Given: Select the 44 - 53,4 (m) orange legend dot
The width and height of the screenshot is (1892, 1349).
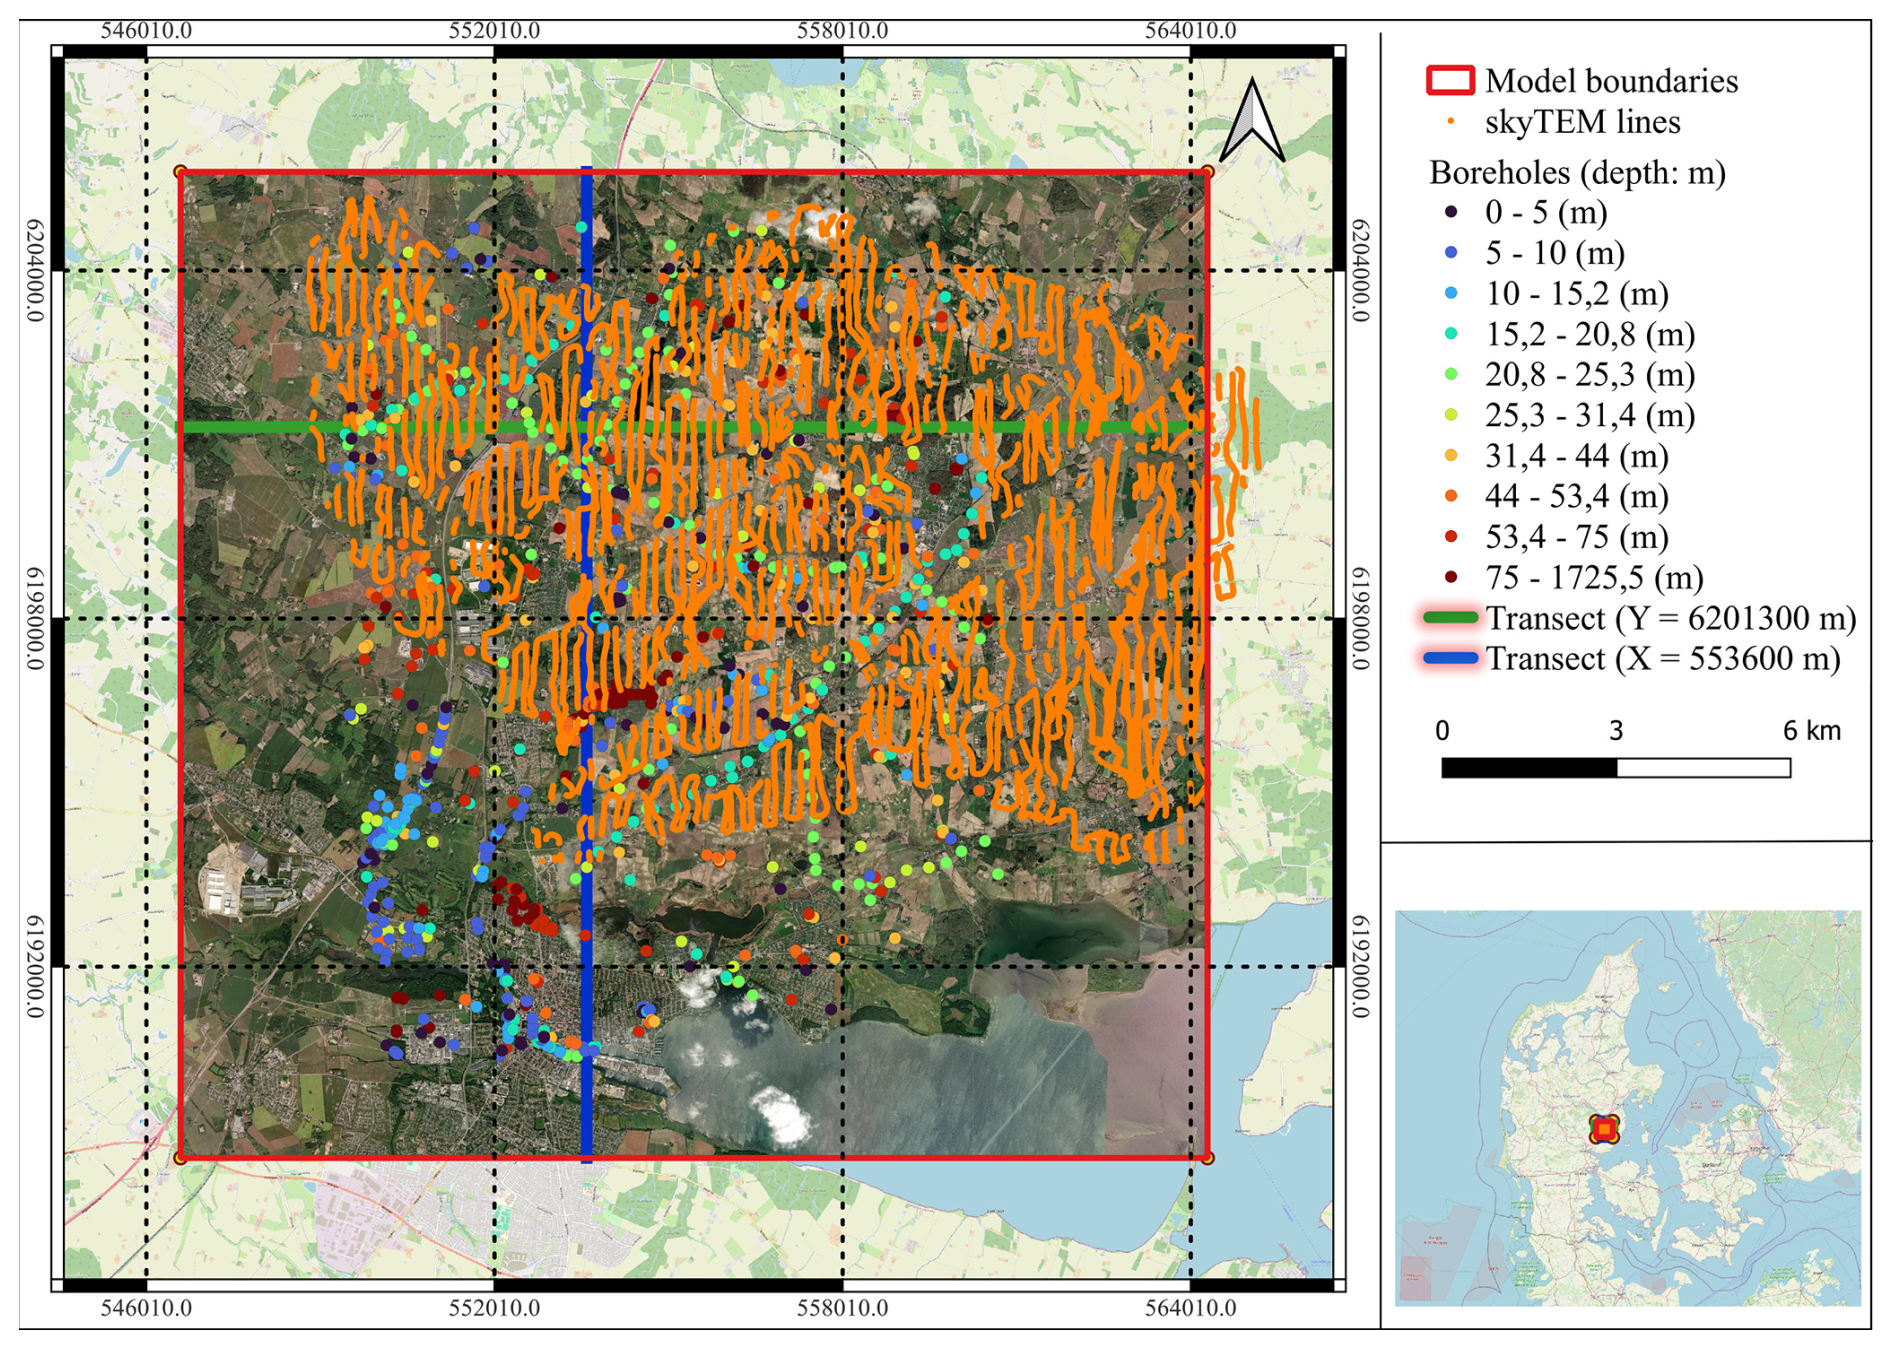Looking at the screenshot, I should click(1451, 496).
